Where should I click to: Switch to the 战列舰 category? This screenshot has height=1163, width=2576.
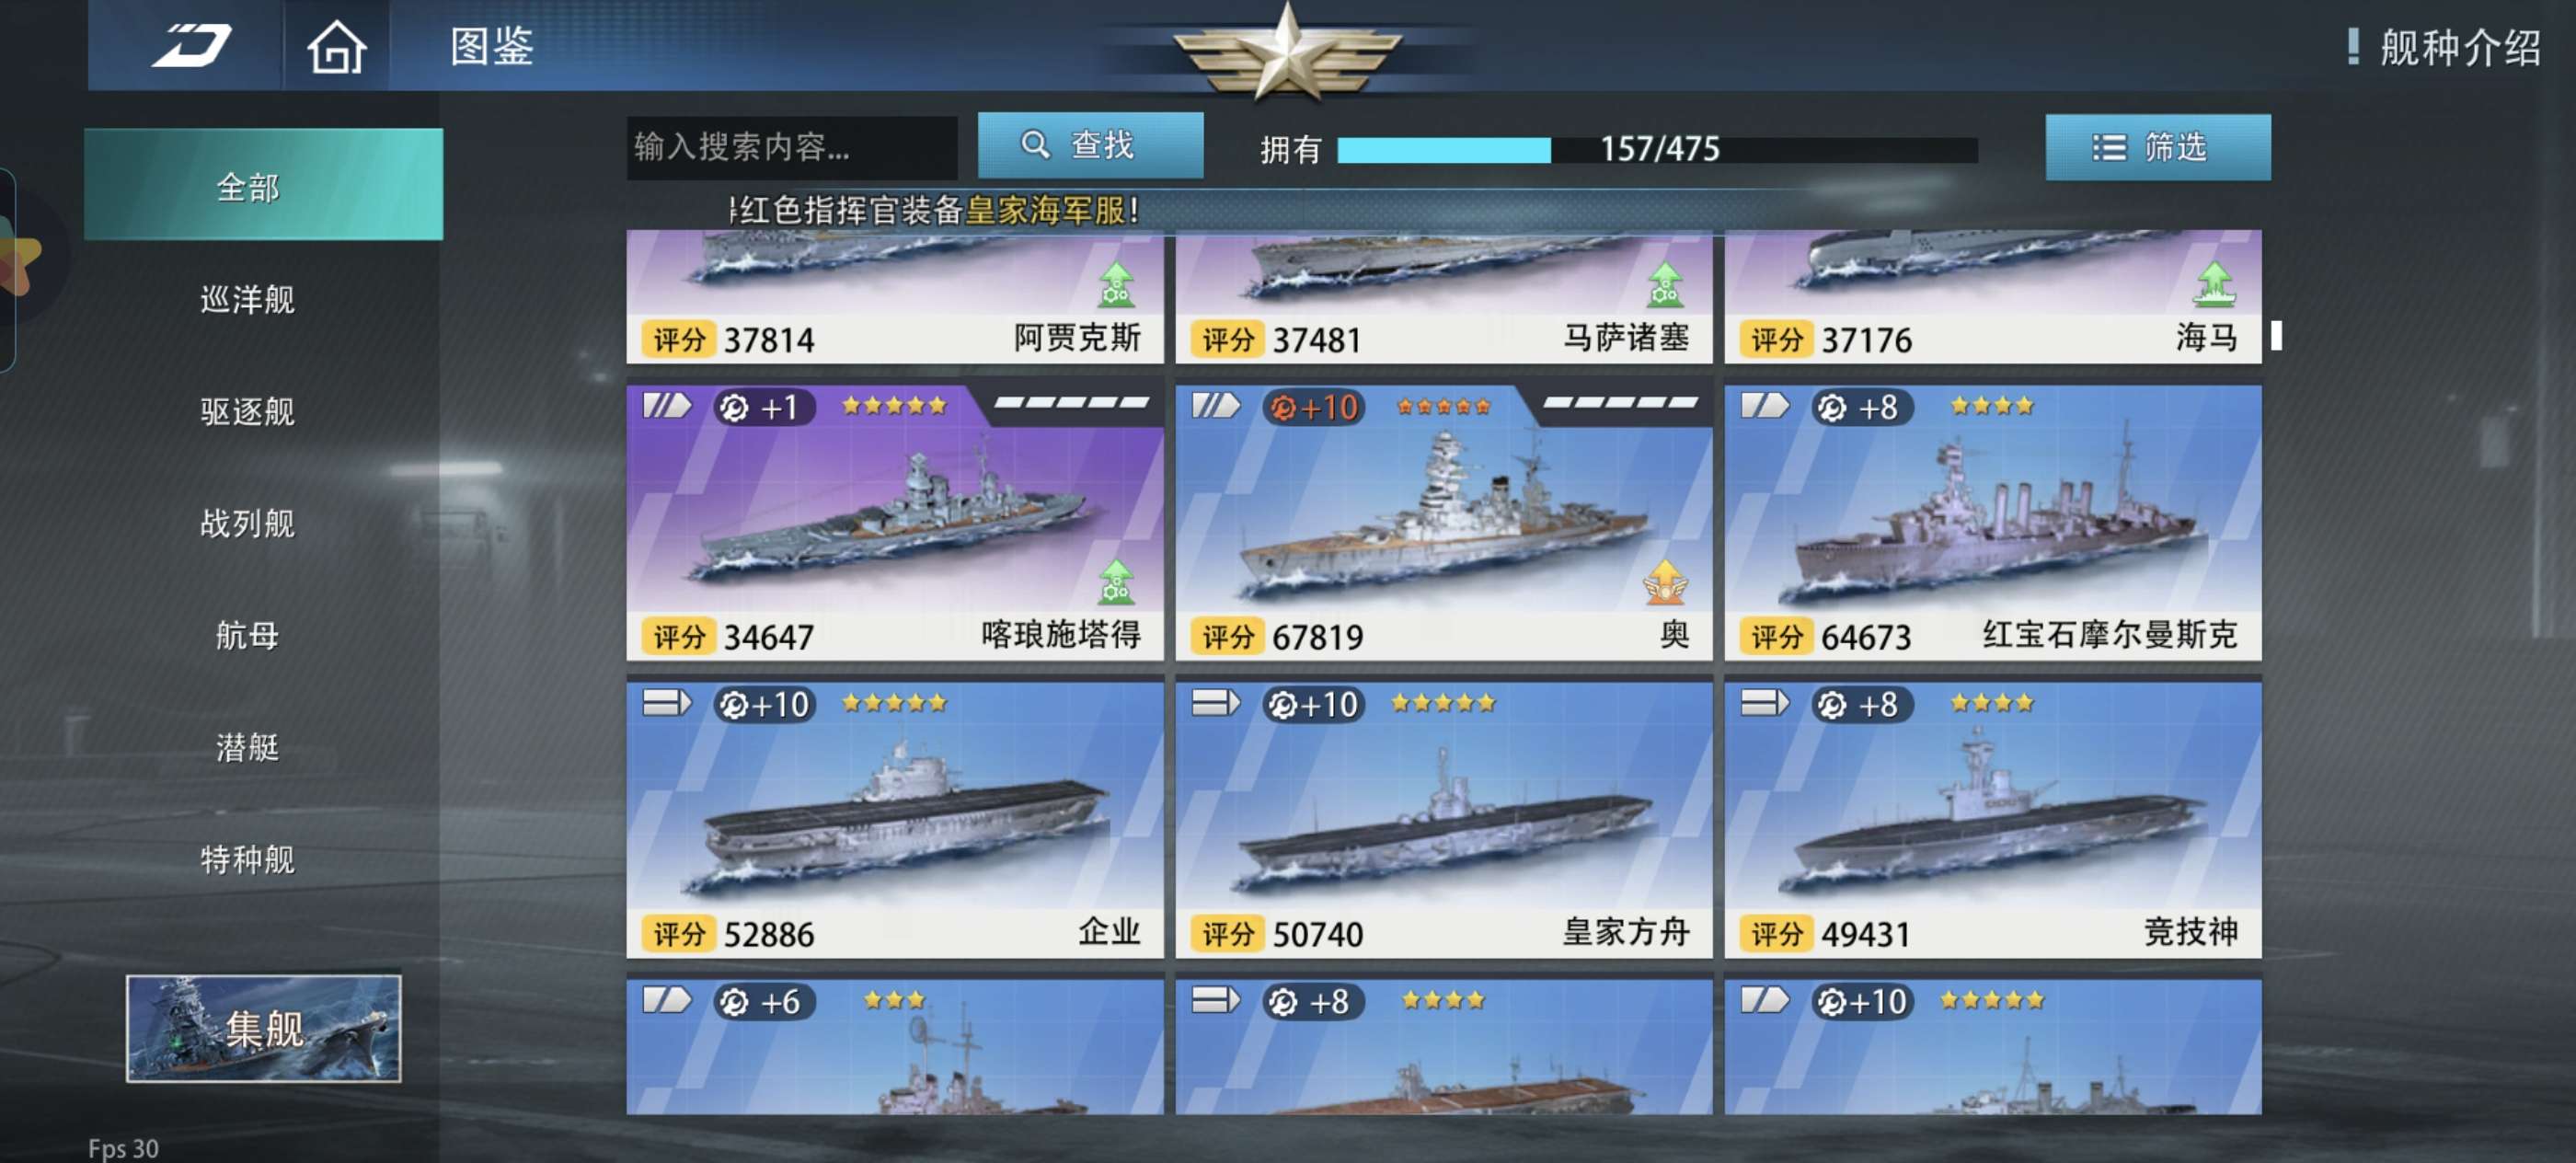pos(247,523)
